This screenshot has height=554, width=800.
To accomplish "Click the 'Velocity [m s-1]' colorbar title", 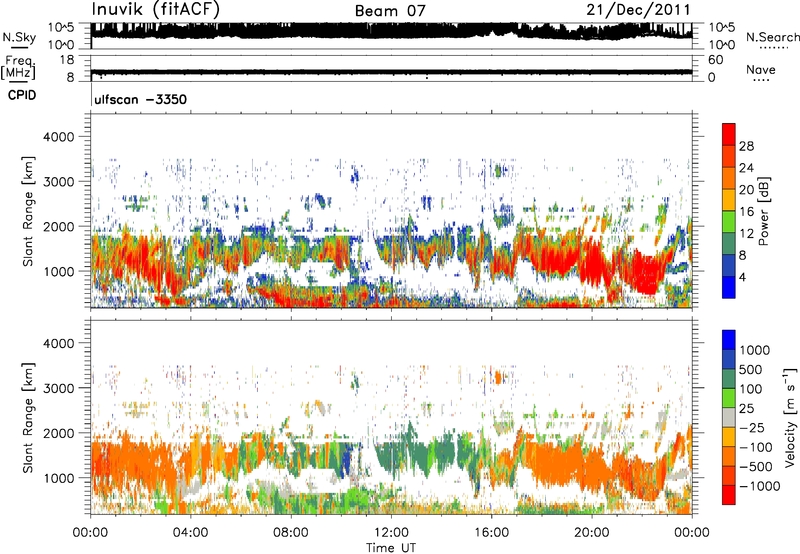I will coord(790,416).
